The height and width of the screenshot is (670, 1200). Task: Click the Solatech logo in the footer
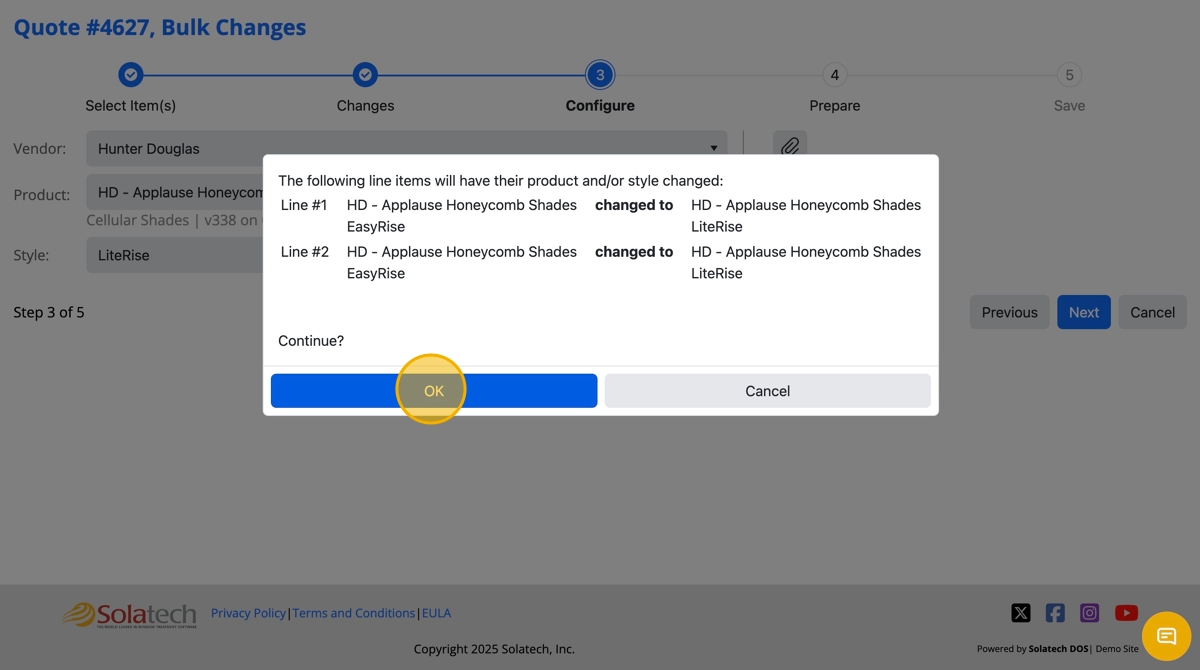130,615
